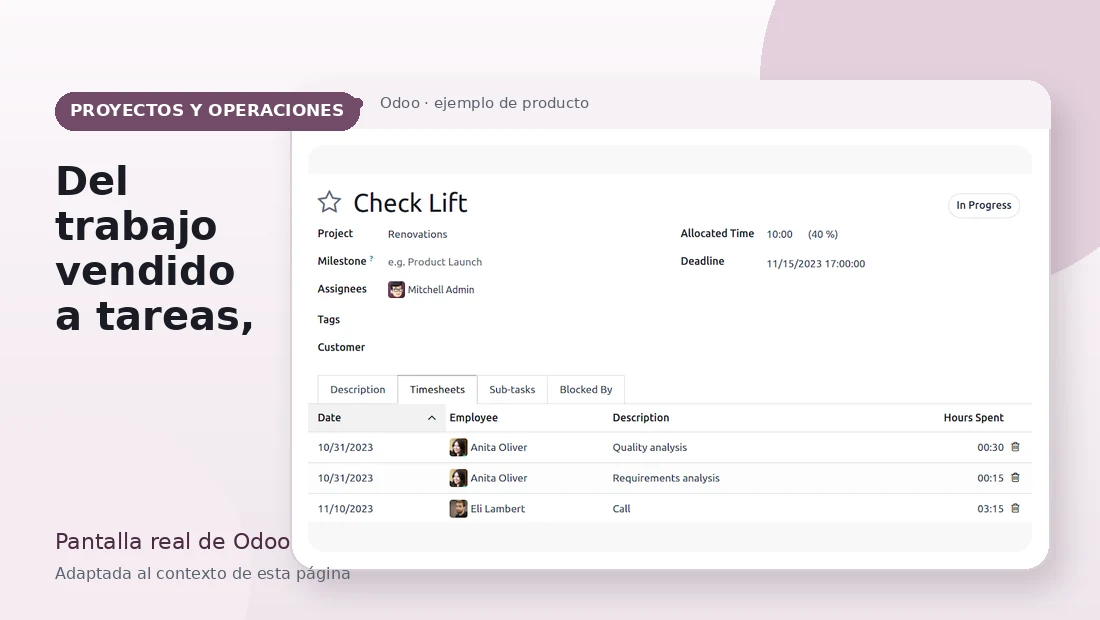Sort by the Employee column header
This screenshot has height=620, width=1100.
(x=474, y=417)
